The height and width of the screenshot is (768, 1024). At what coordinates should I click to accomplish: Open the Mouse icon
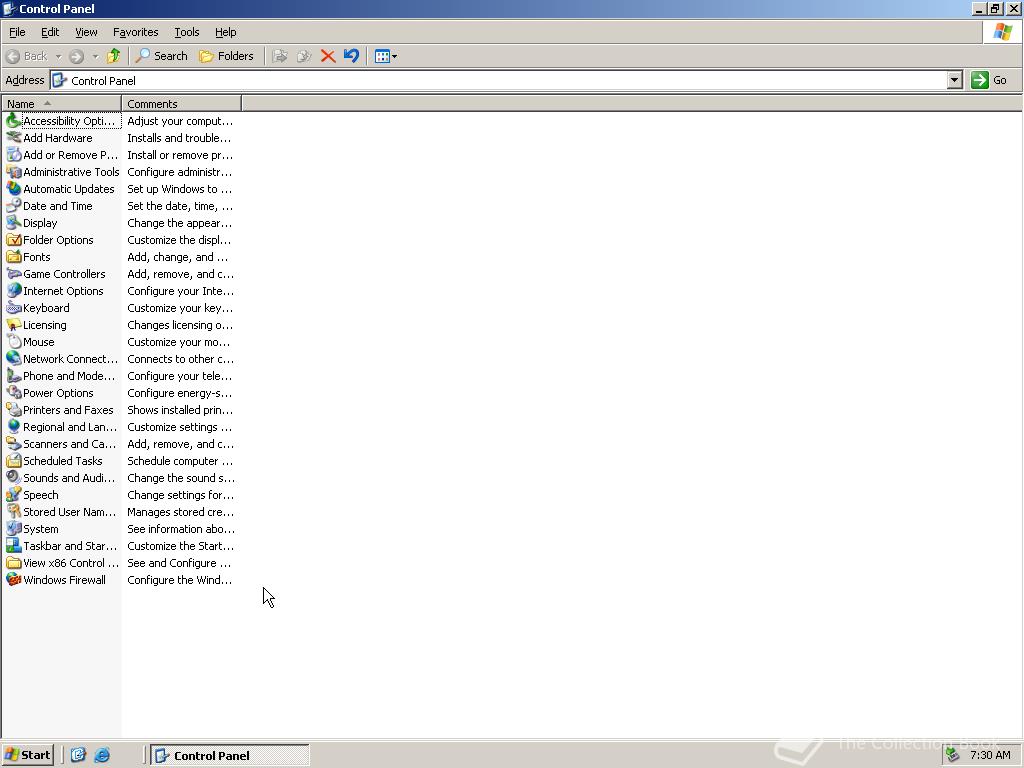tap(14, 342)
